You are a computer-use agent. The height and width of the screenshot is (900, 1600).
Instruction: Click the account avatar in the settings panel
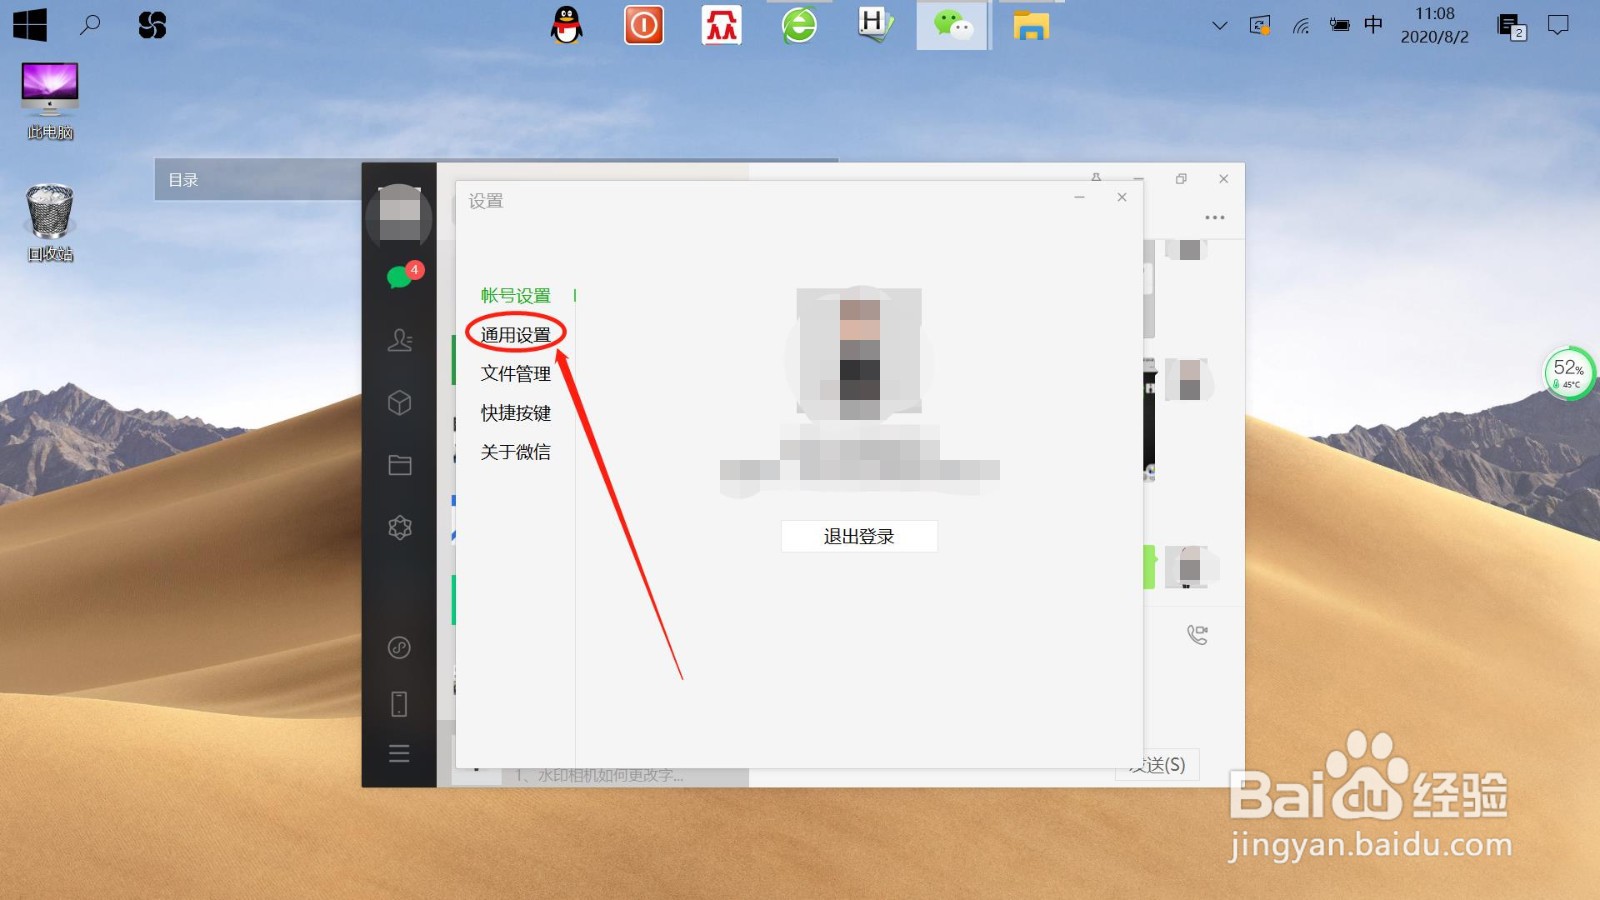pyautogui.click(x=859, y=353)
